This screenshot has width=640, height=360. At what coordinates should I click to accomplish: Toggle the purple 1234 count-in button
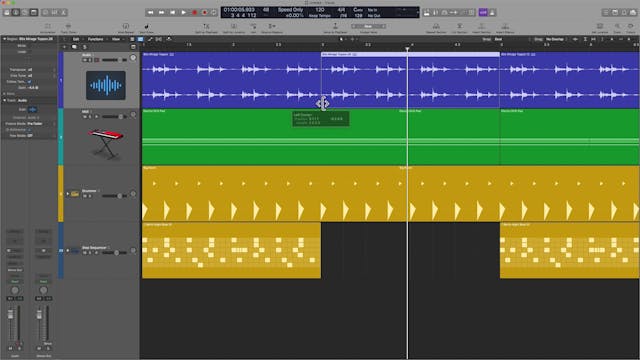[x=483, y=13]
